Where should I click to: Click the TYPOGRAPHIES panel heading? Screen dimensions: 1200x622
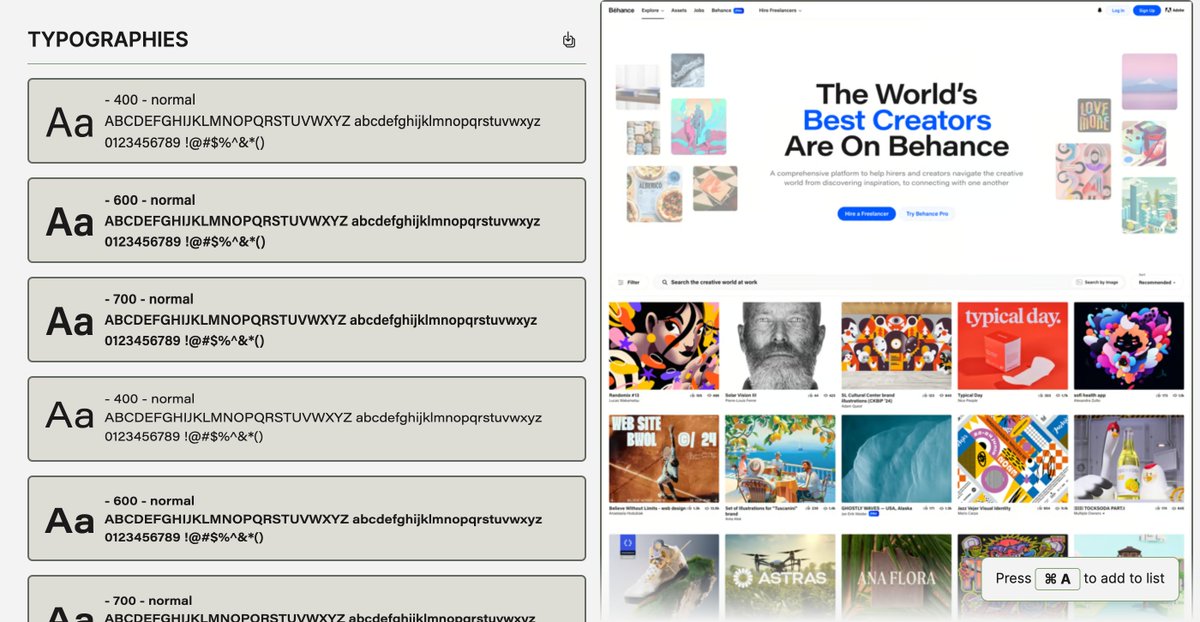pyautogui.click(x=108, y=40)
